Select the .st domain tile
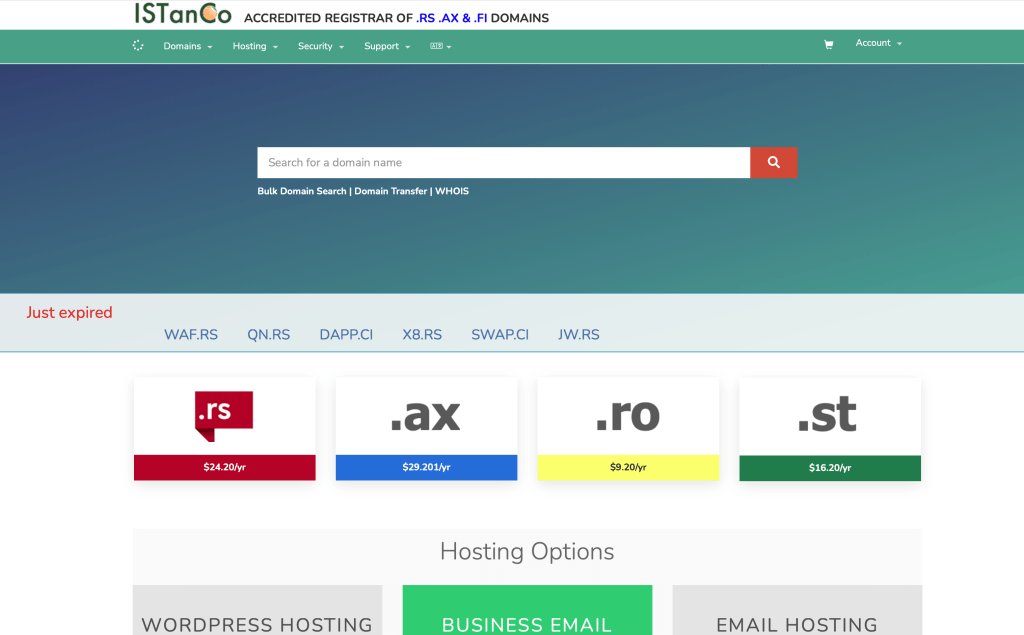1024x635 pixels. point(829,416)
